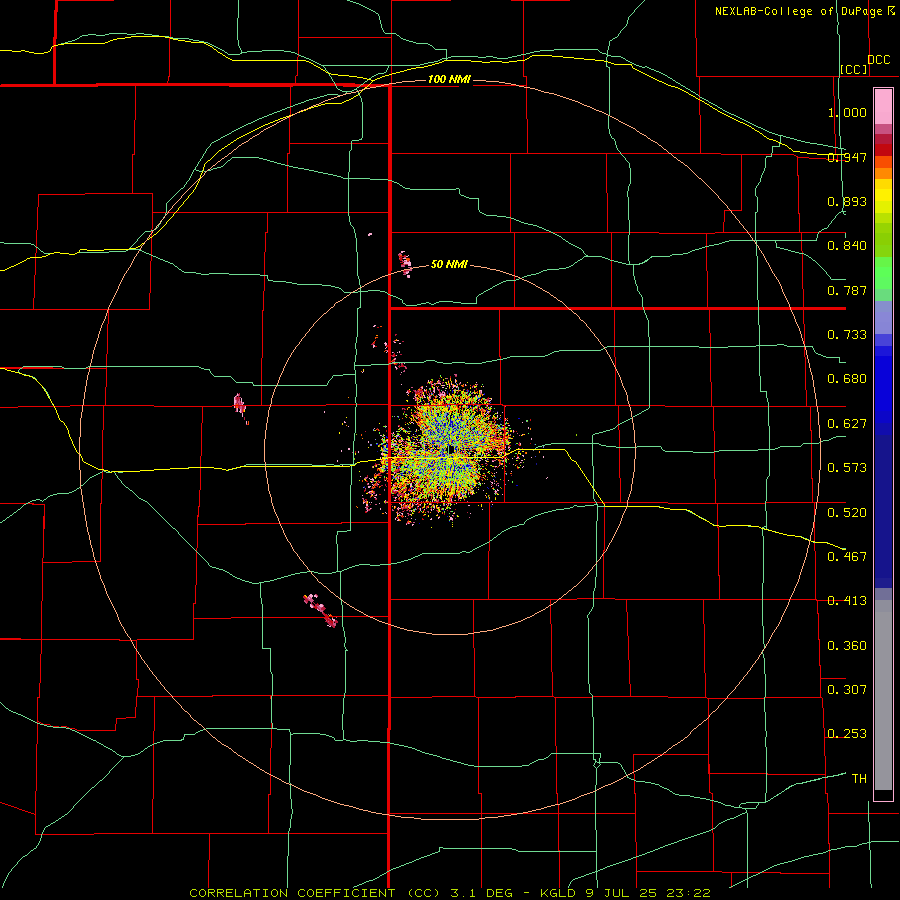900x900 pixels.
Task: Pick the dark red segment of color bar
Action: coord(883,149)
